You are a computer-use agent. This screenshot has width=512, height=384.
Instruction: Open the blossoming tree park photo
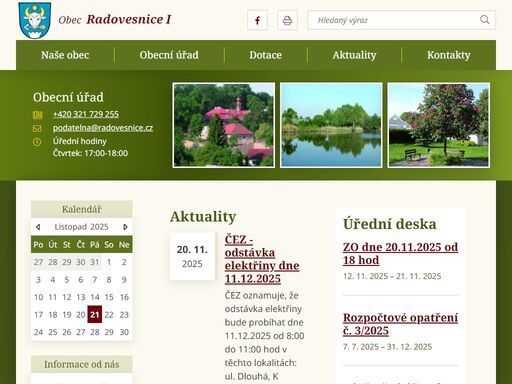click(439, 125)
